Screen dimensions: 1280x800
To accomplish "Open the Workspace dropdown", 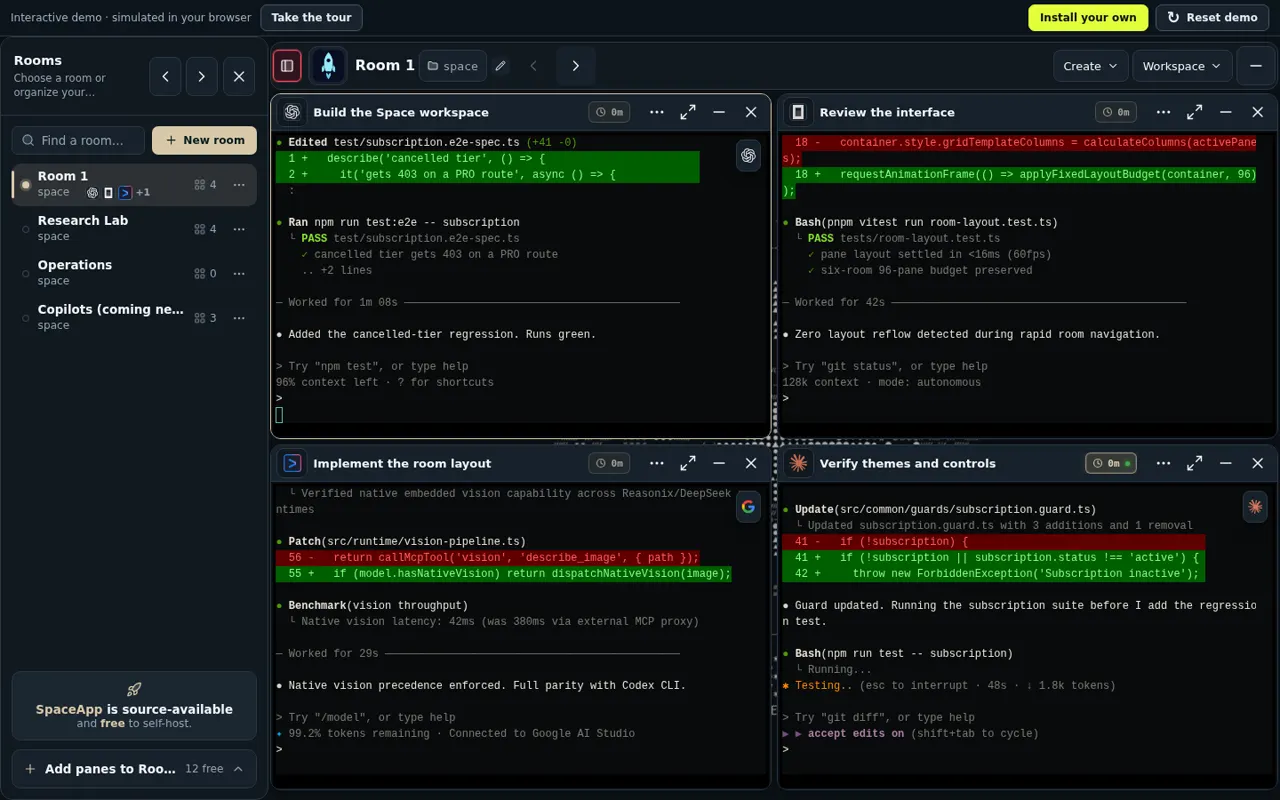I will click(1182, 66).
